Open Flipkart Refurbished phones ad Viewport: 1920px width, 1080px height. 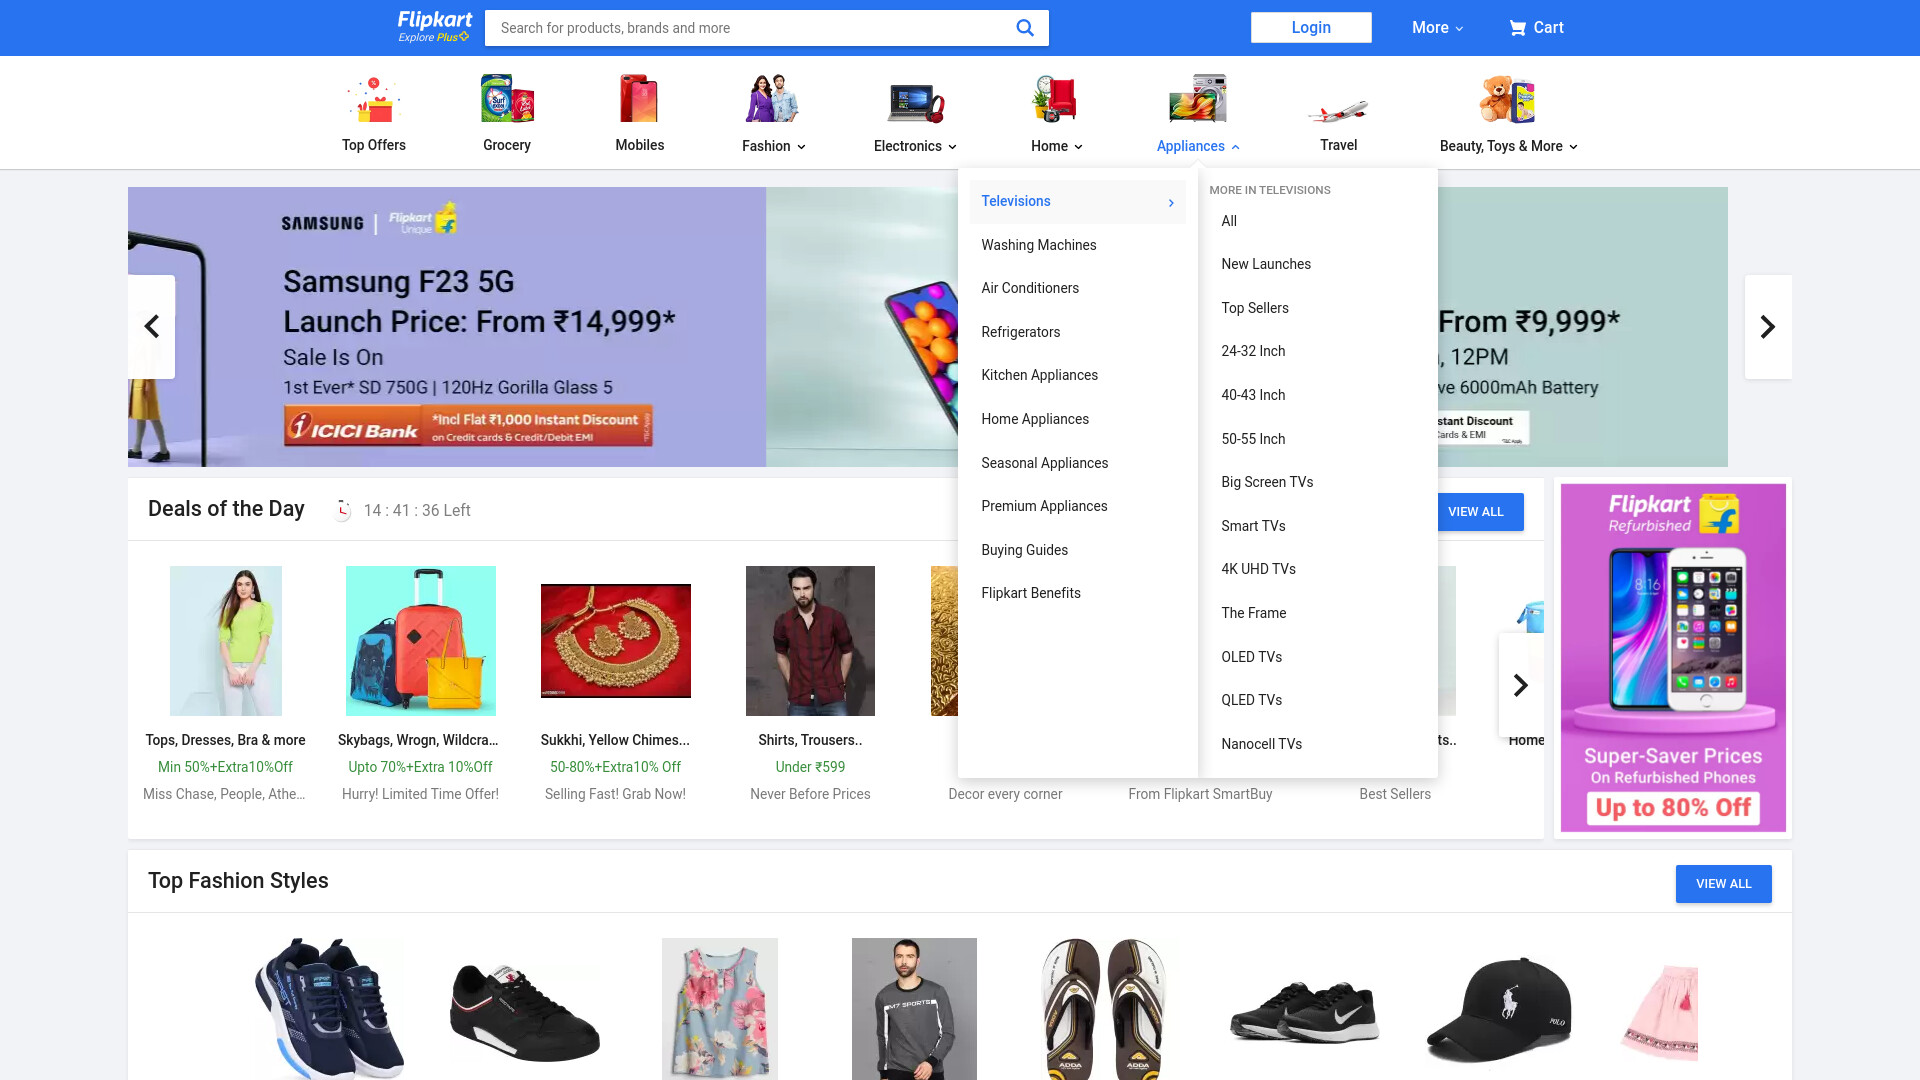pos(1673,658)
